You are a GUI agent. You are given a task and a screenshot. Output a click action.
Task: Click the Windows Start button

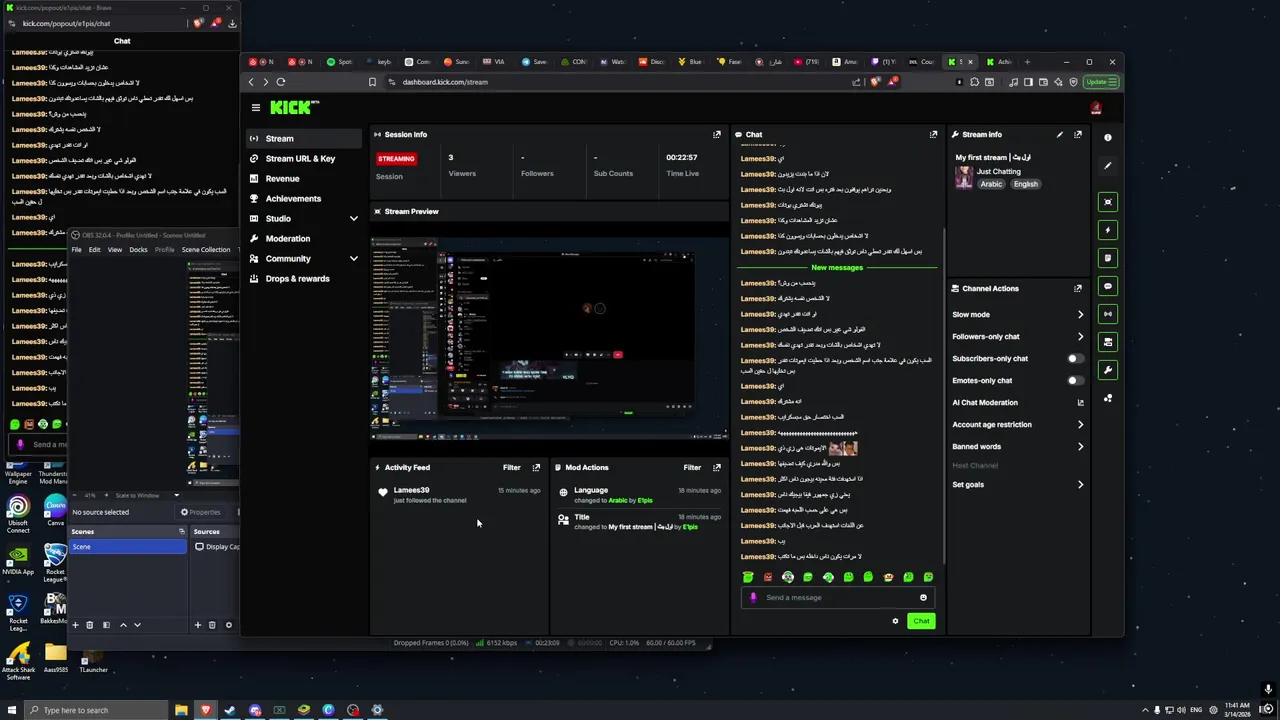pyautogui.click(x=12, y=710)
